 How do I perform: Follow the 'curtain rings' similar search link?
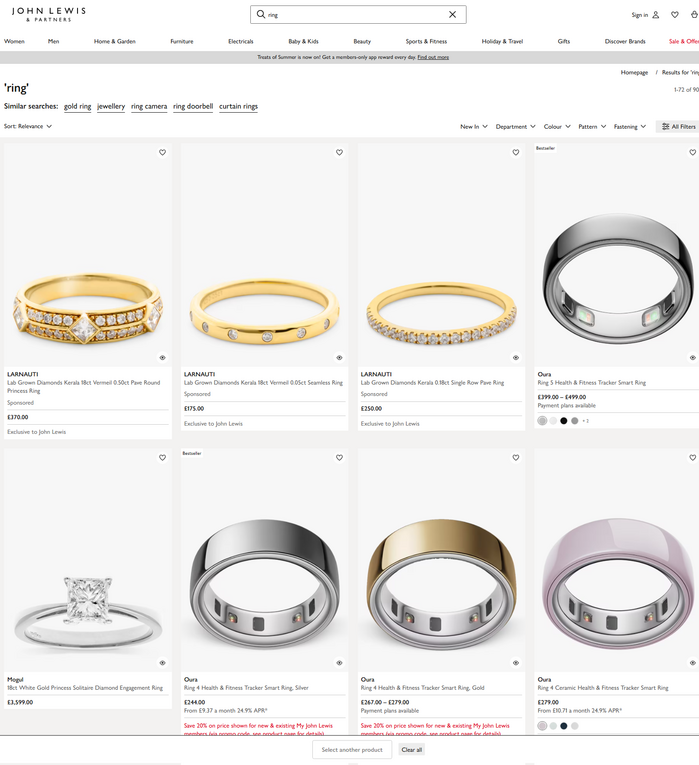tap(239, 106)
